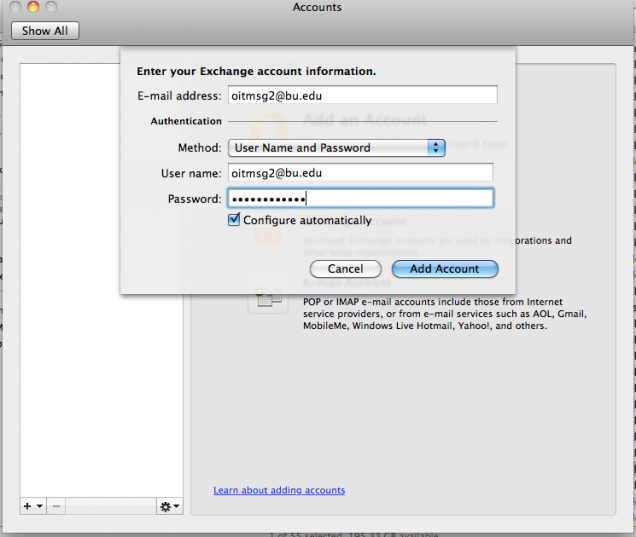Click the minus icon to remove account

56,507
